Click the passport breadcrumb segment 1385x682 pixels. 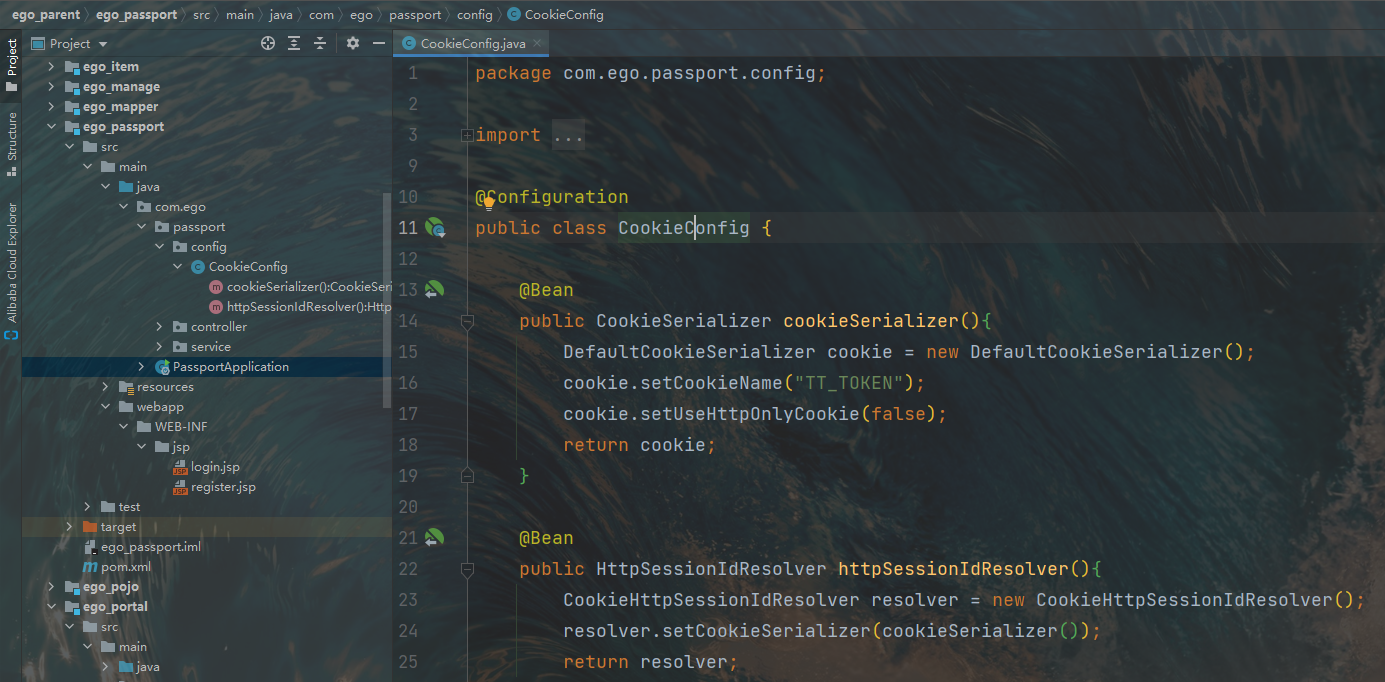pos(415,15)
